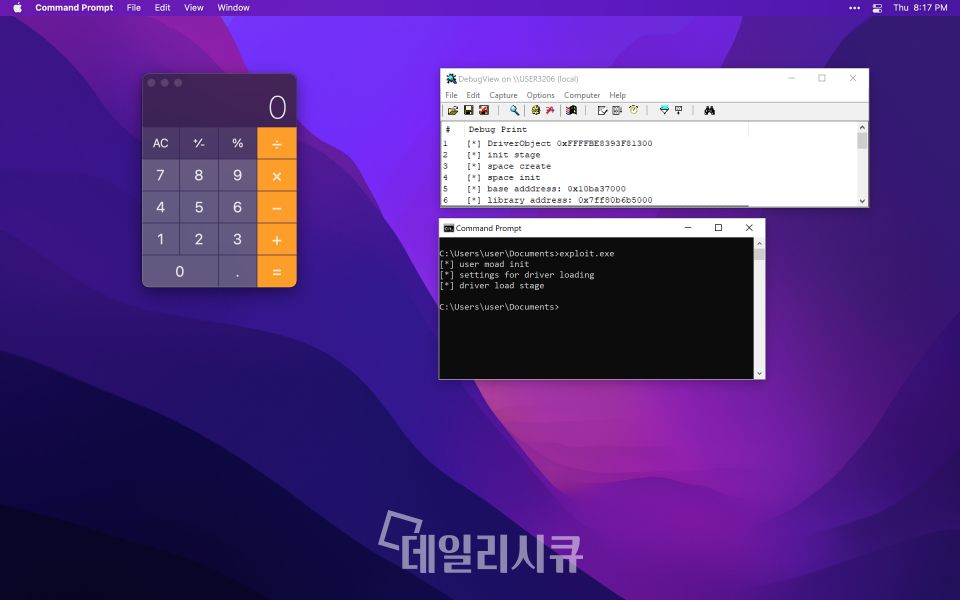Image resolution: width=960 pixels, height=600 pixels.
Task: Click the Command Prompt window's title bar icon
Action: (x=449, y=228)
